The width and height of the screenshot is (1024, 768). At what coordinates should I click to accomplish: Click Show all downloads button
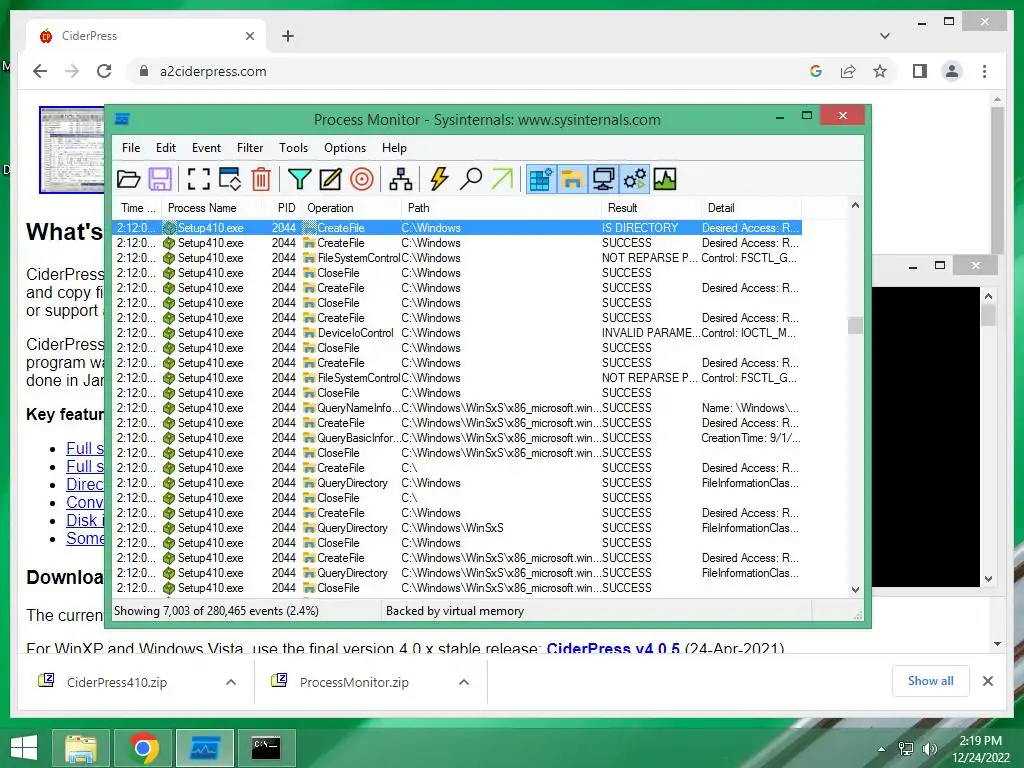point(931,681)
